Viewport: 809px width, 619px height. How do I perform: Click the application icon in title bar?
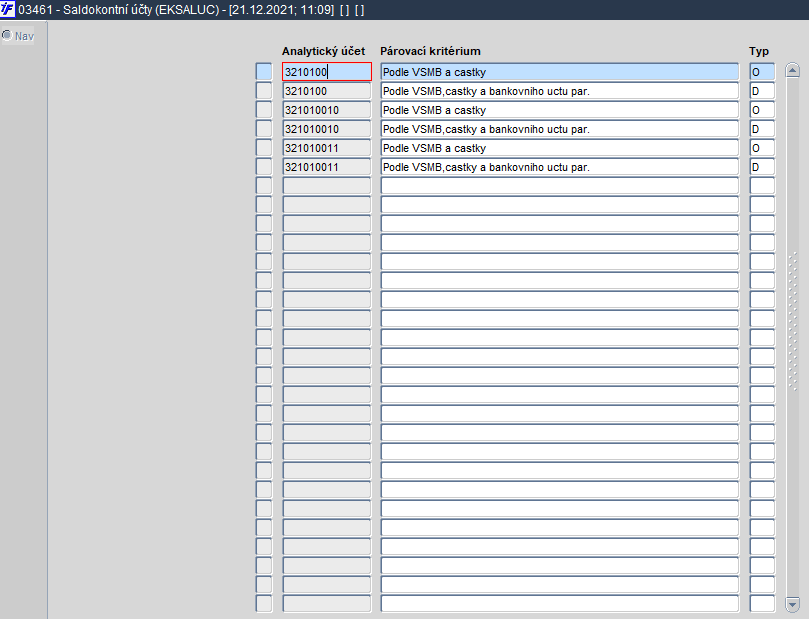coord(8,9)
